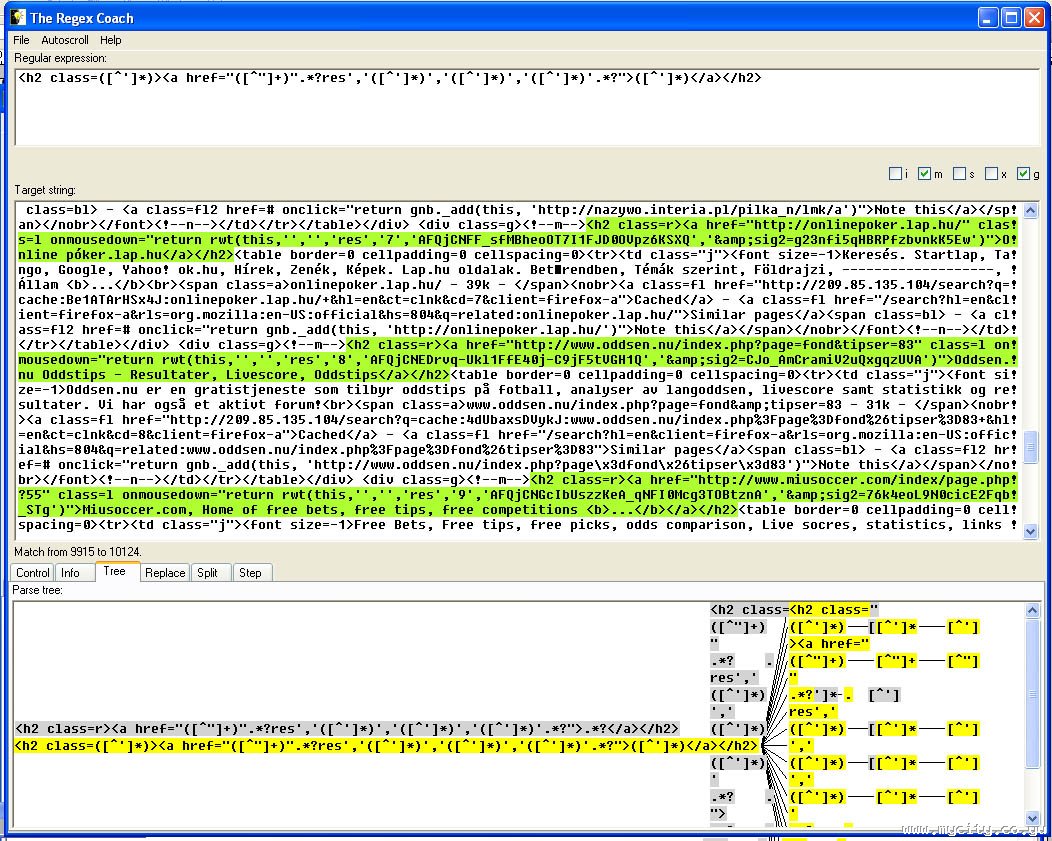Select the Step tab
The width and height of the screenshot is (1052, 841).
250,573
